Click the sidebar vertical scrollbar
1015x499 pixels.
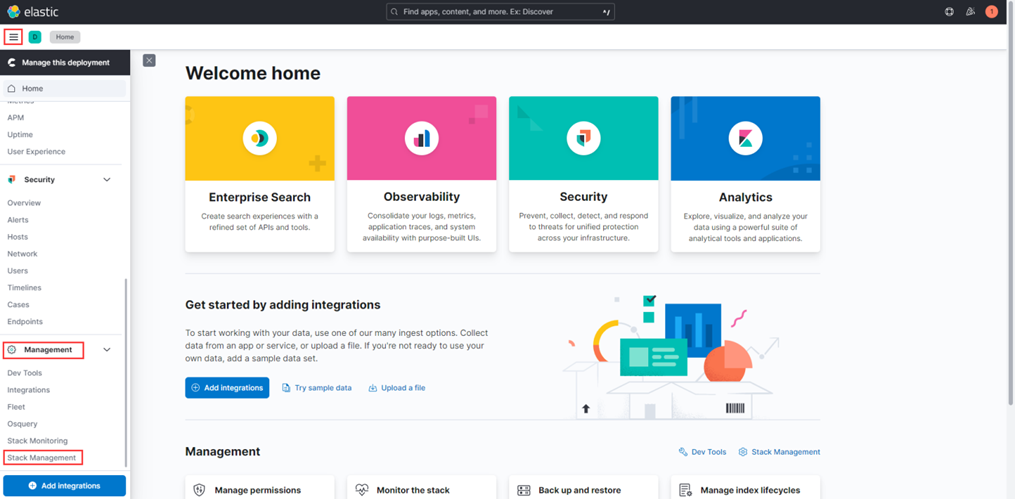point(126,372)
